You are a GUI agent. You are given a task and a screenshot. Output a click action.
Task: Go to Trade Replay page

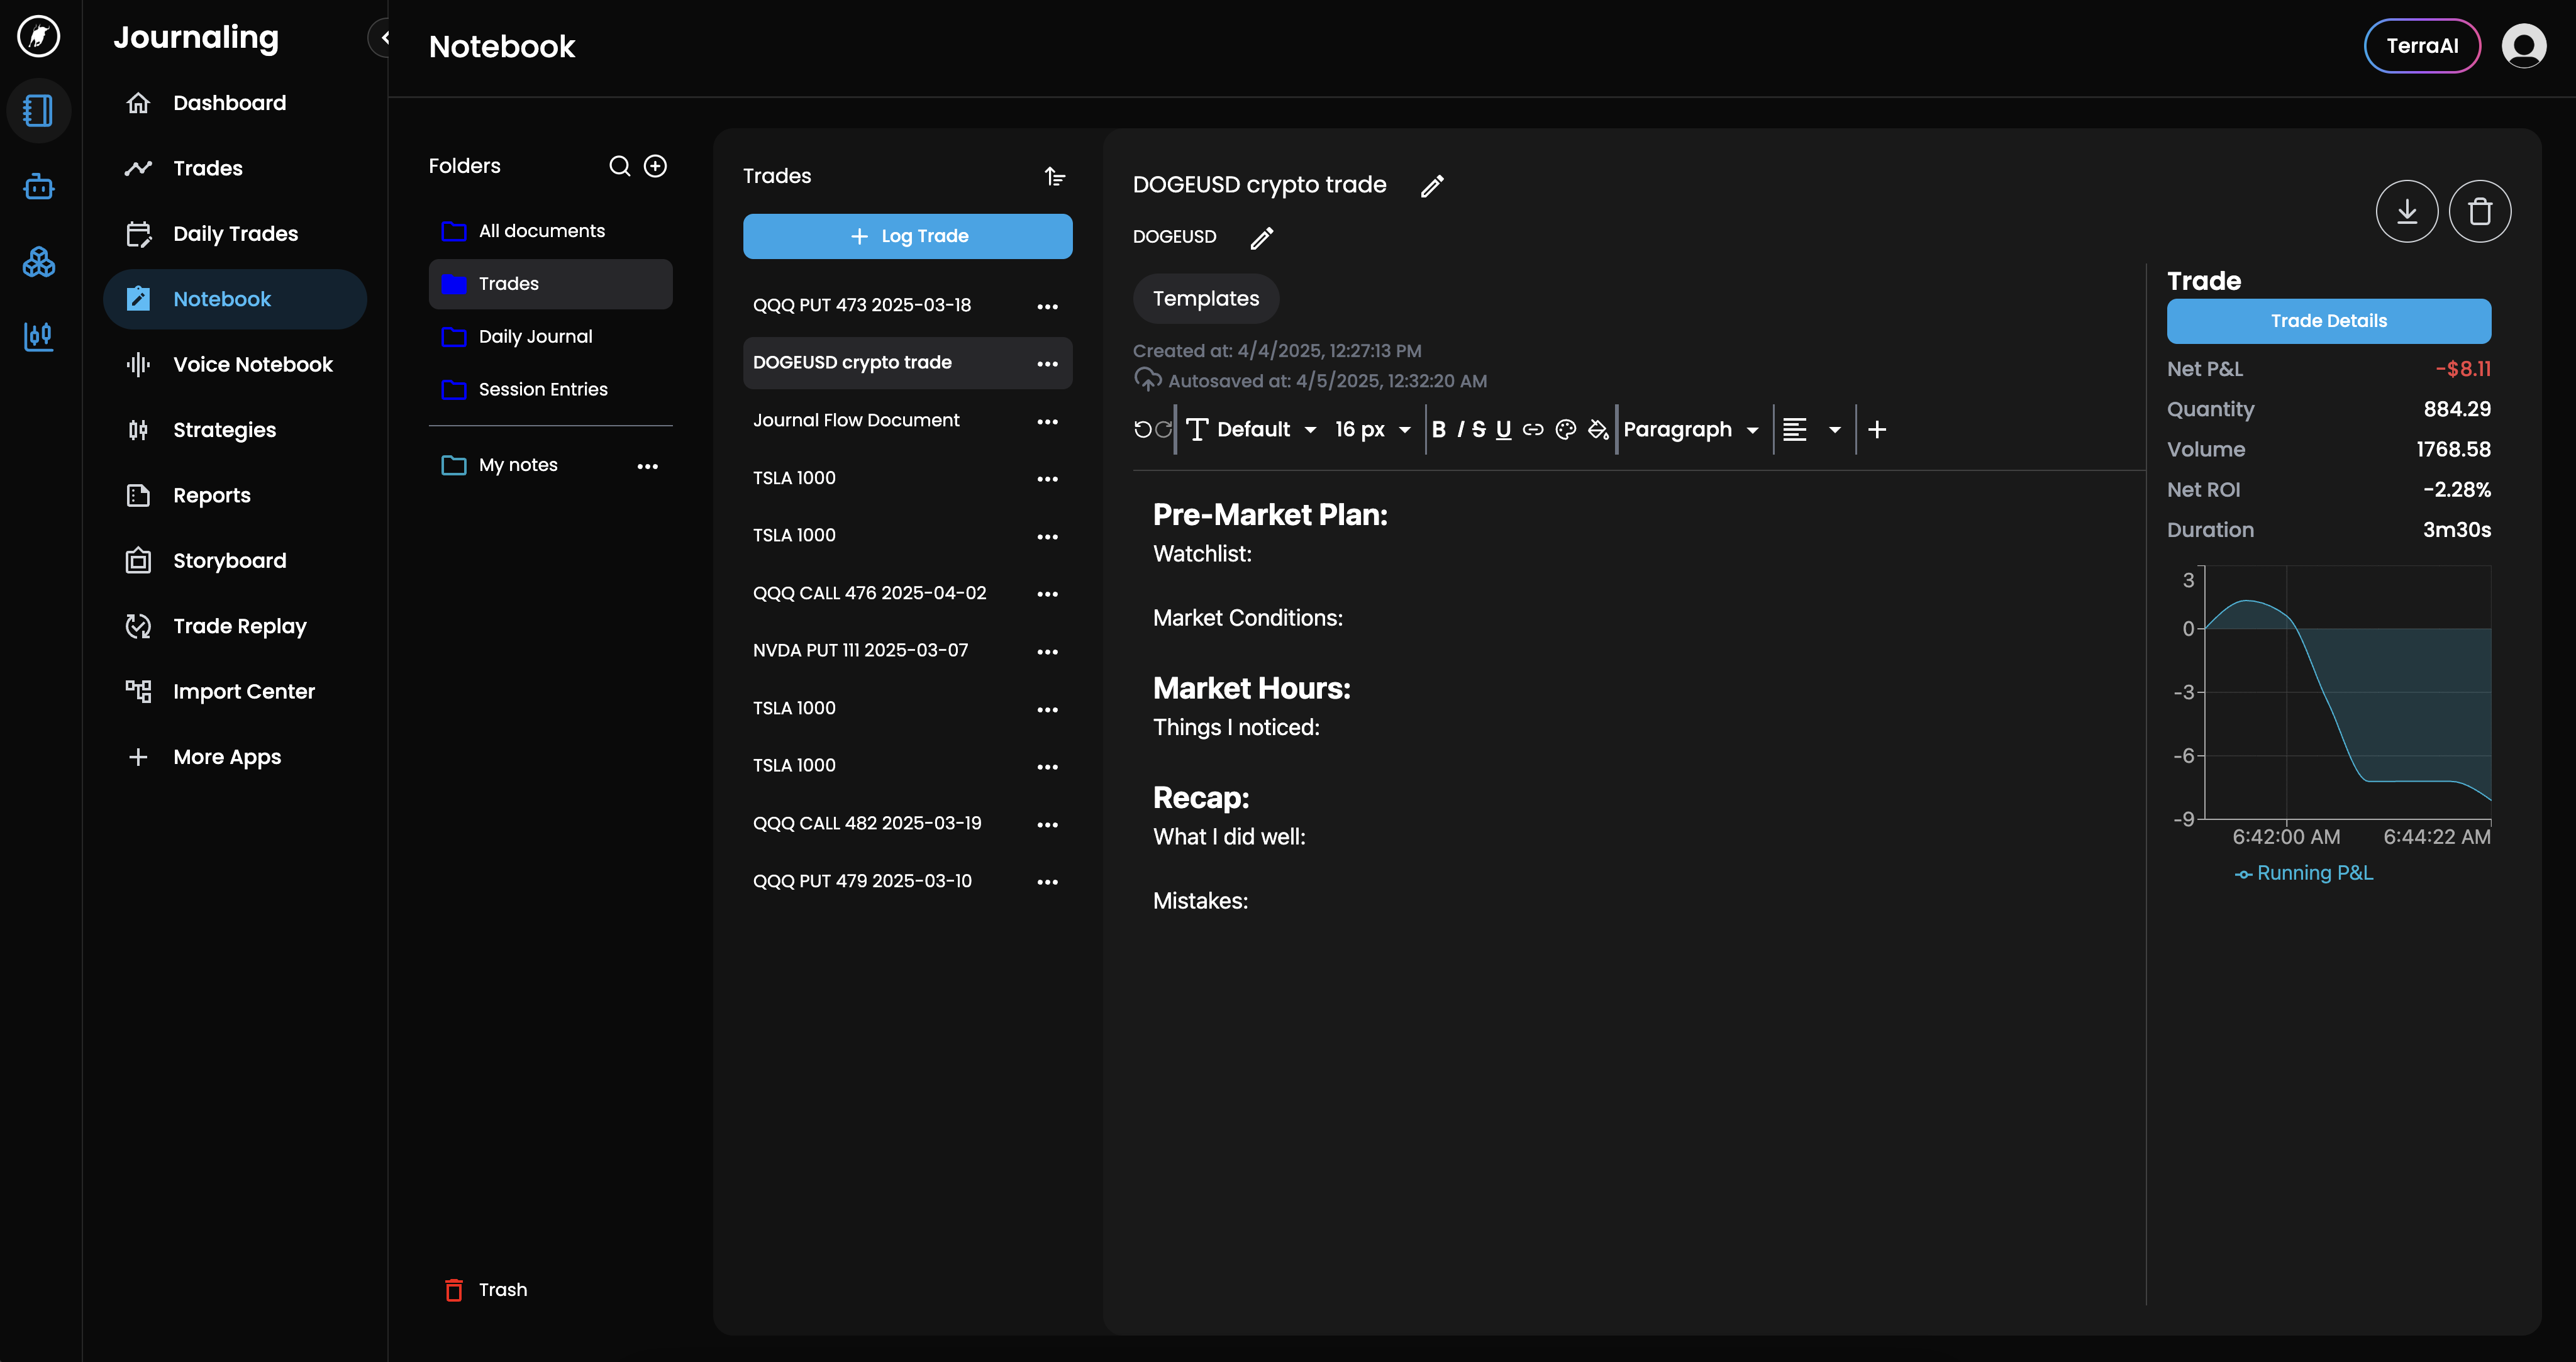click(239, 626)
